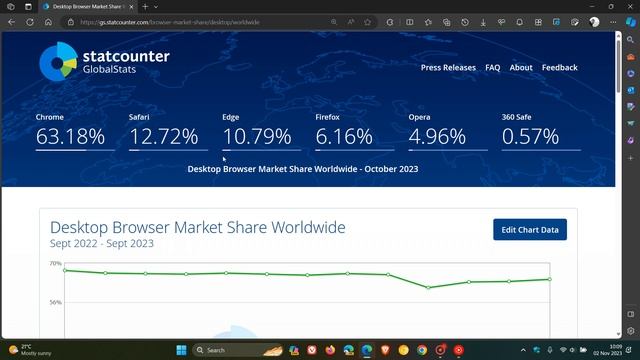Click the page vertical scrollbar thumb

[x=618, y=66]
